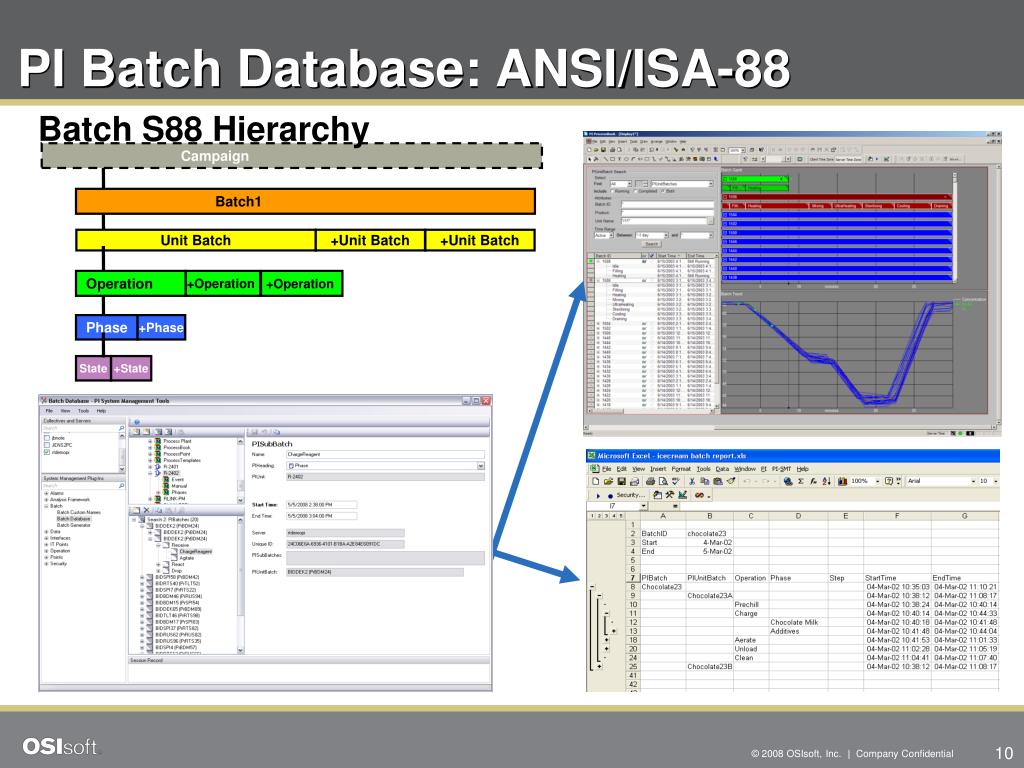Screen dimensions: 1024x768
Task: Collapse the Batch node in plug-ins tree
Action: click(46, 506)
